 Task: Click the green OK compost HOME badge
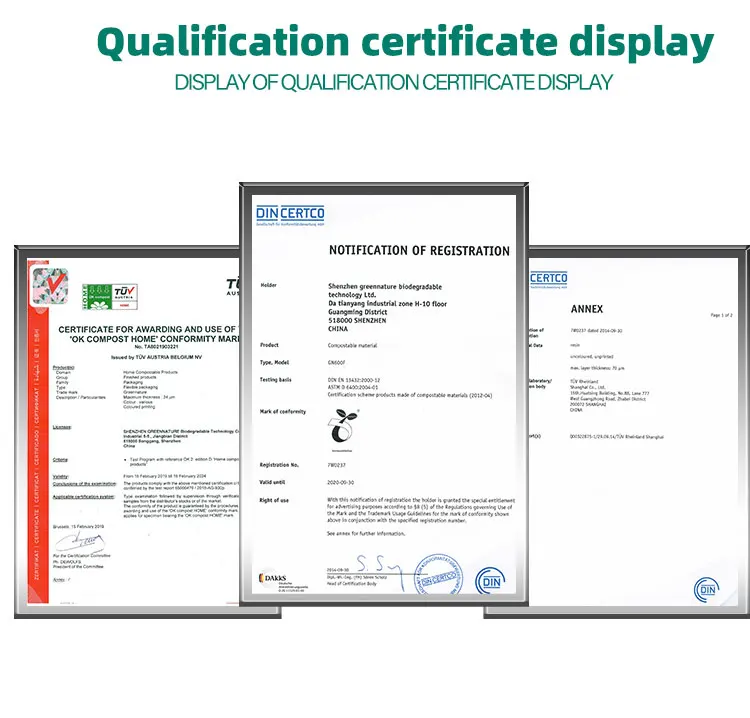[x=97, y=296]
